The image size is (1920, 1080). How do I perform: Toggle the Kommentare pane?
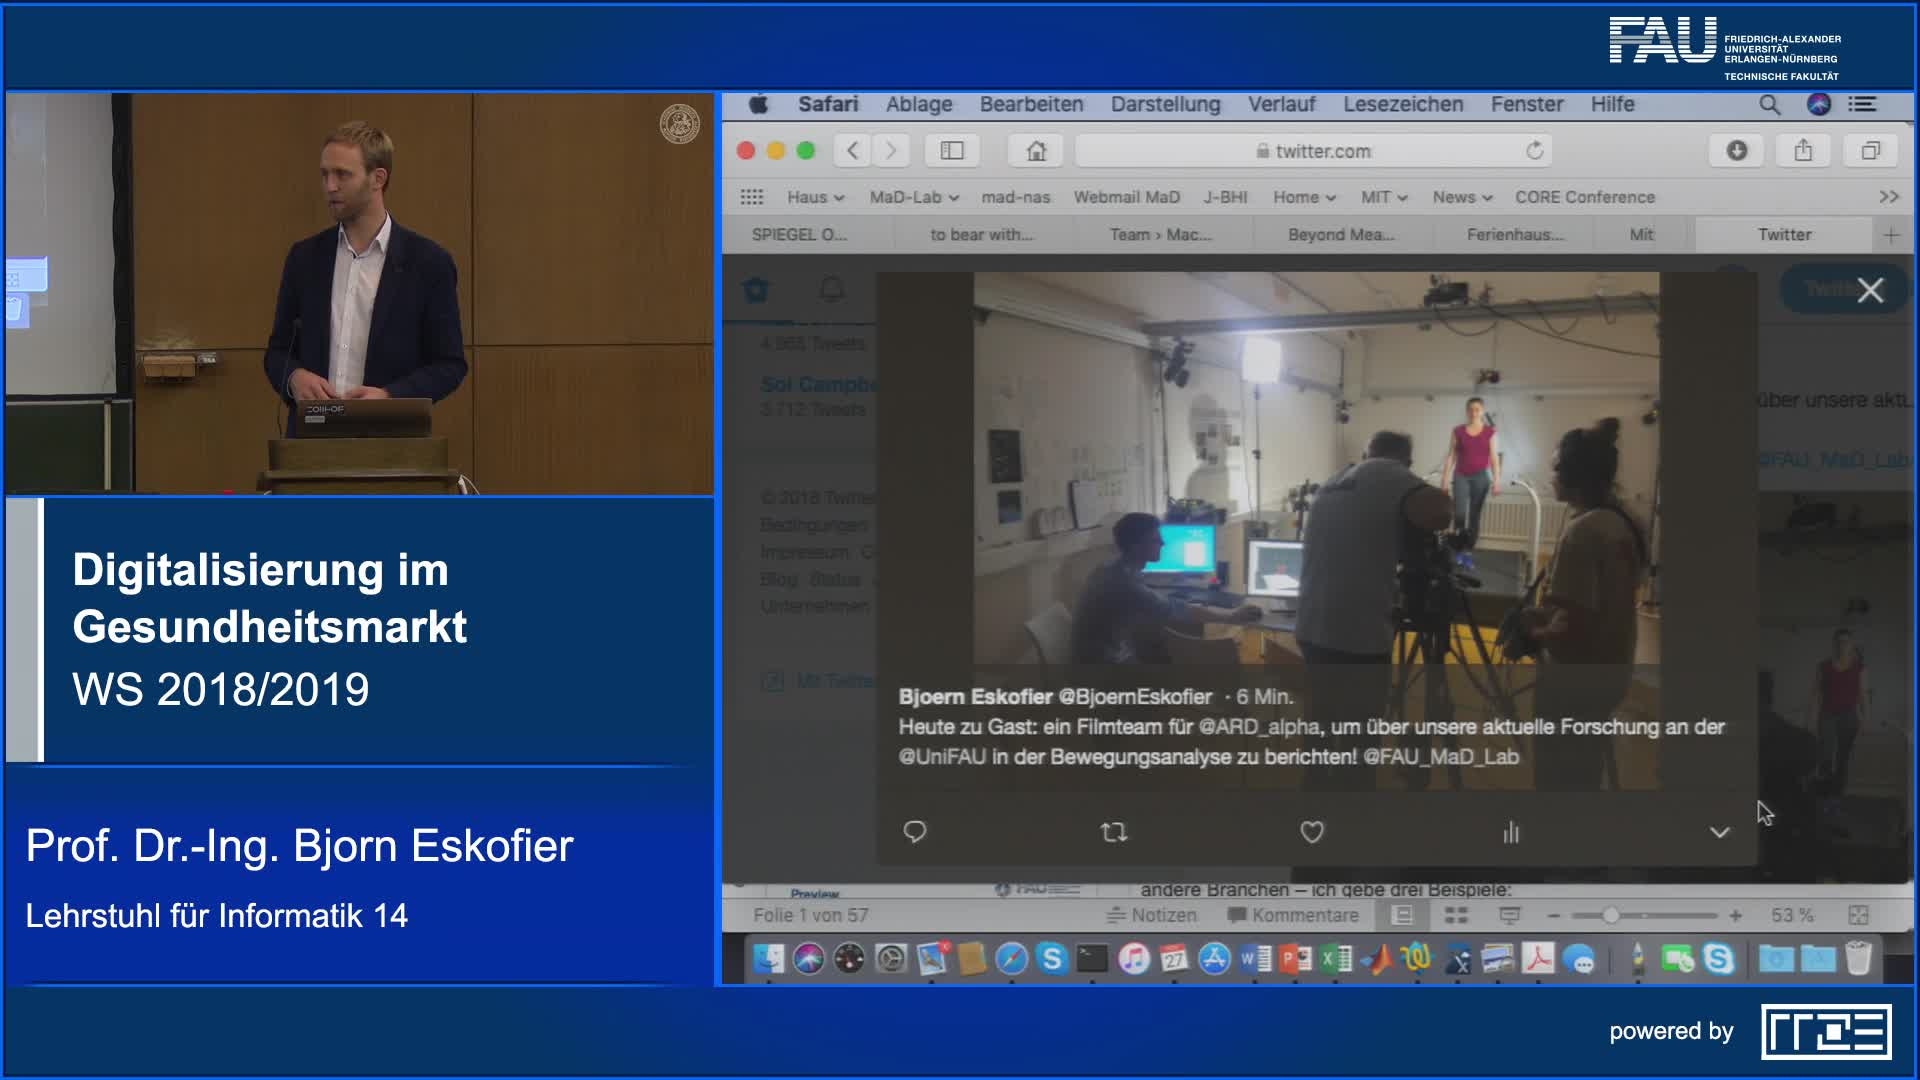click(x=1292, y=914)
